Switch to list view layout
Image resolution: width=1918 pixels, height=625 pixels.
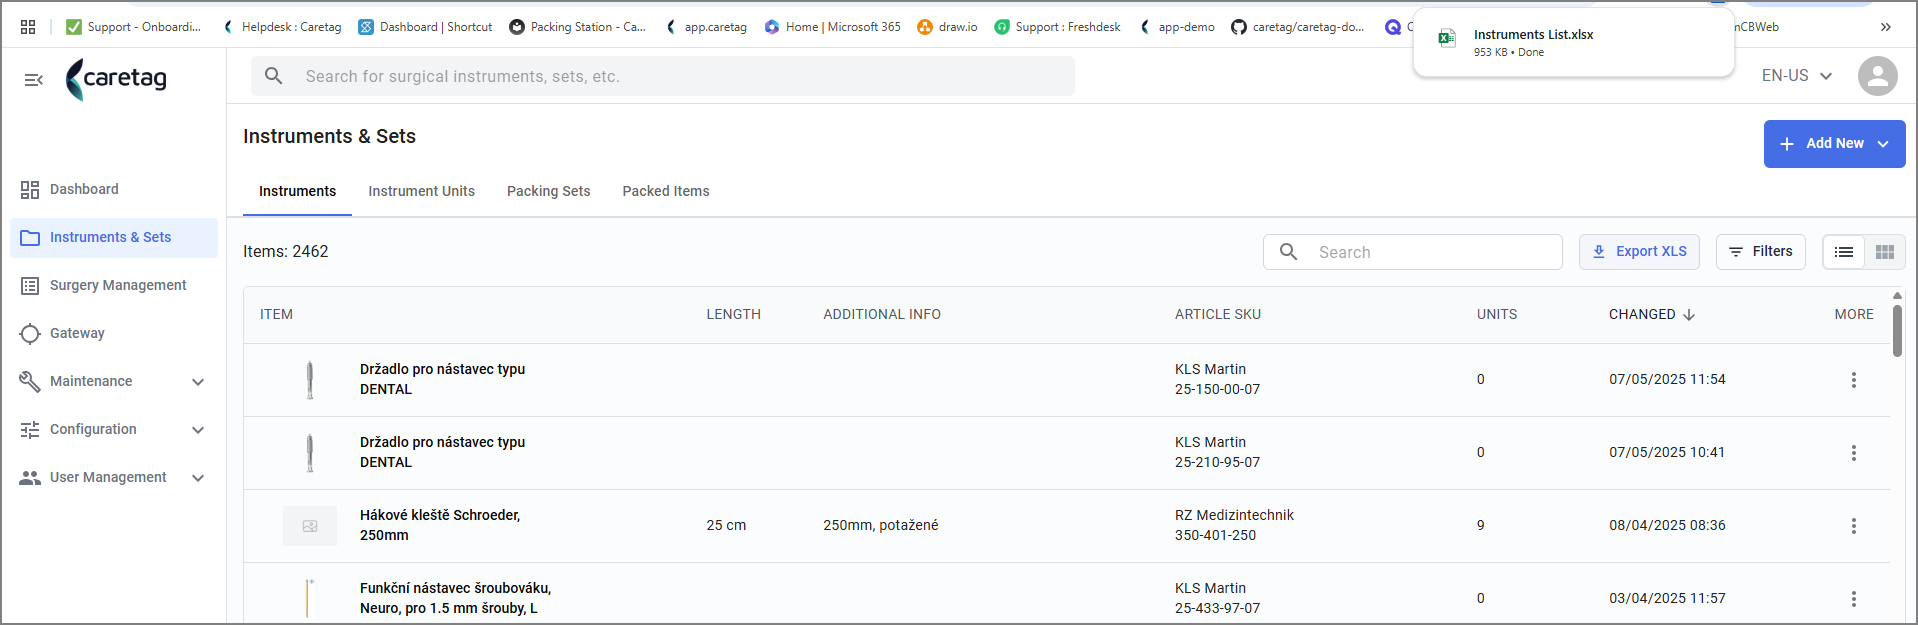1844,252
